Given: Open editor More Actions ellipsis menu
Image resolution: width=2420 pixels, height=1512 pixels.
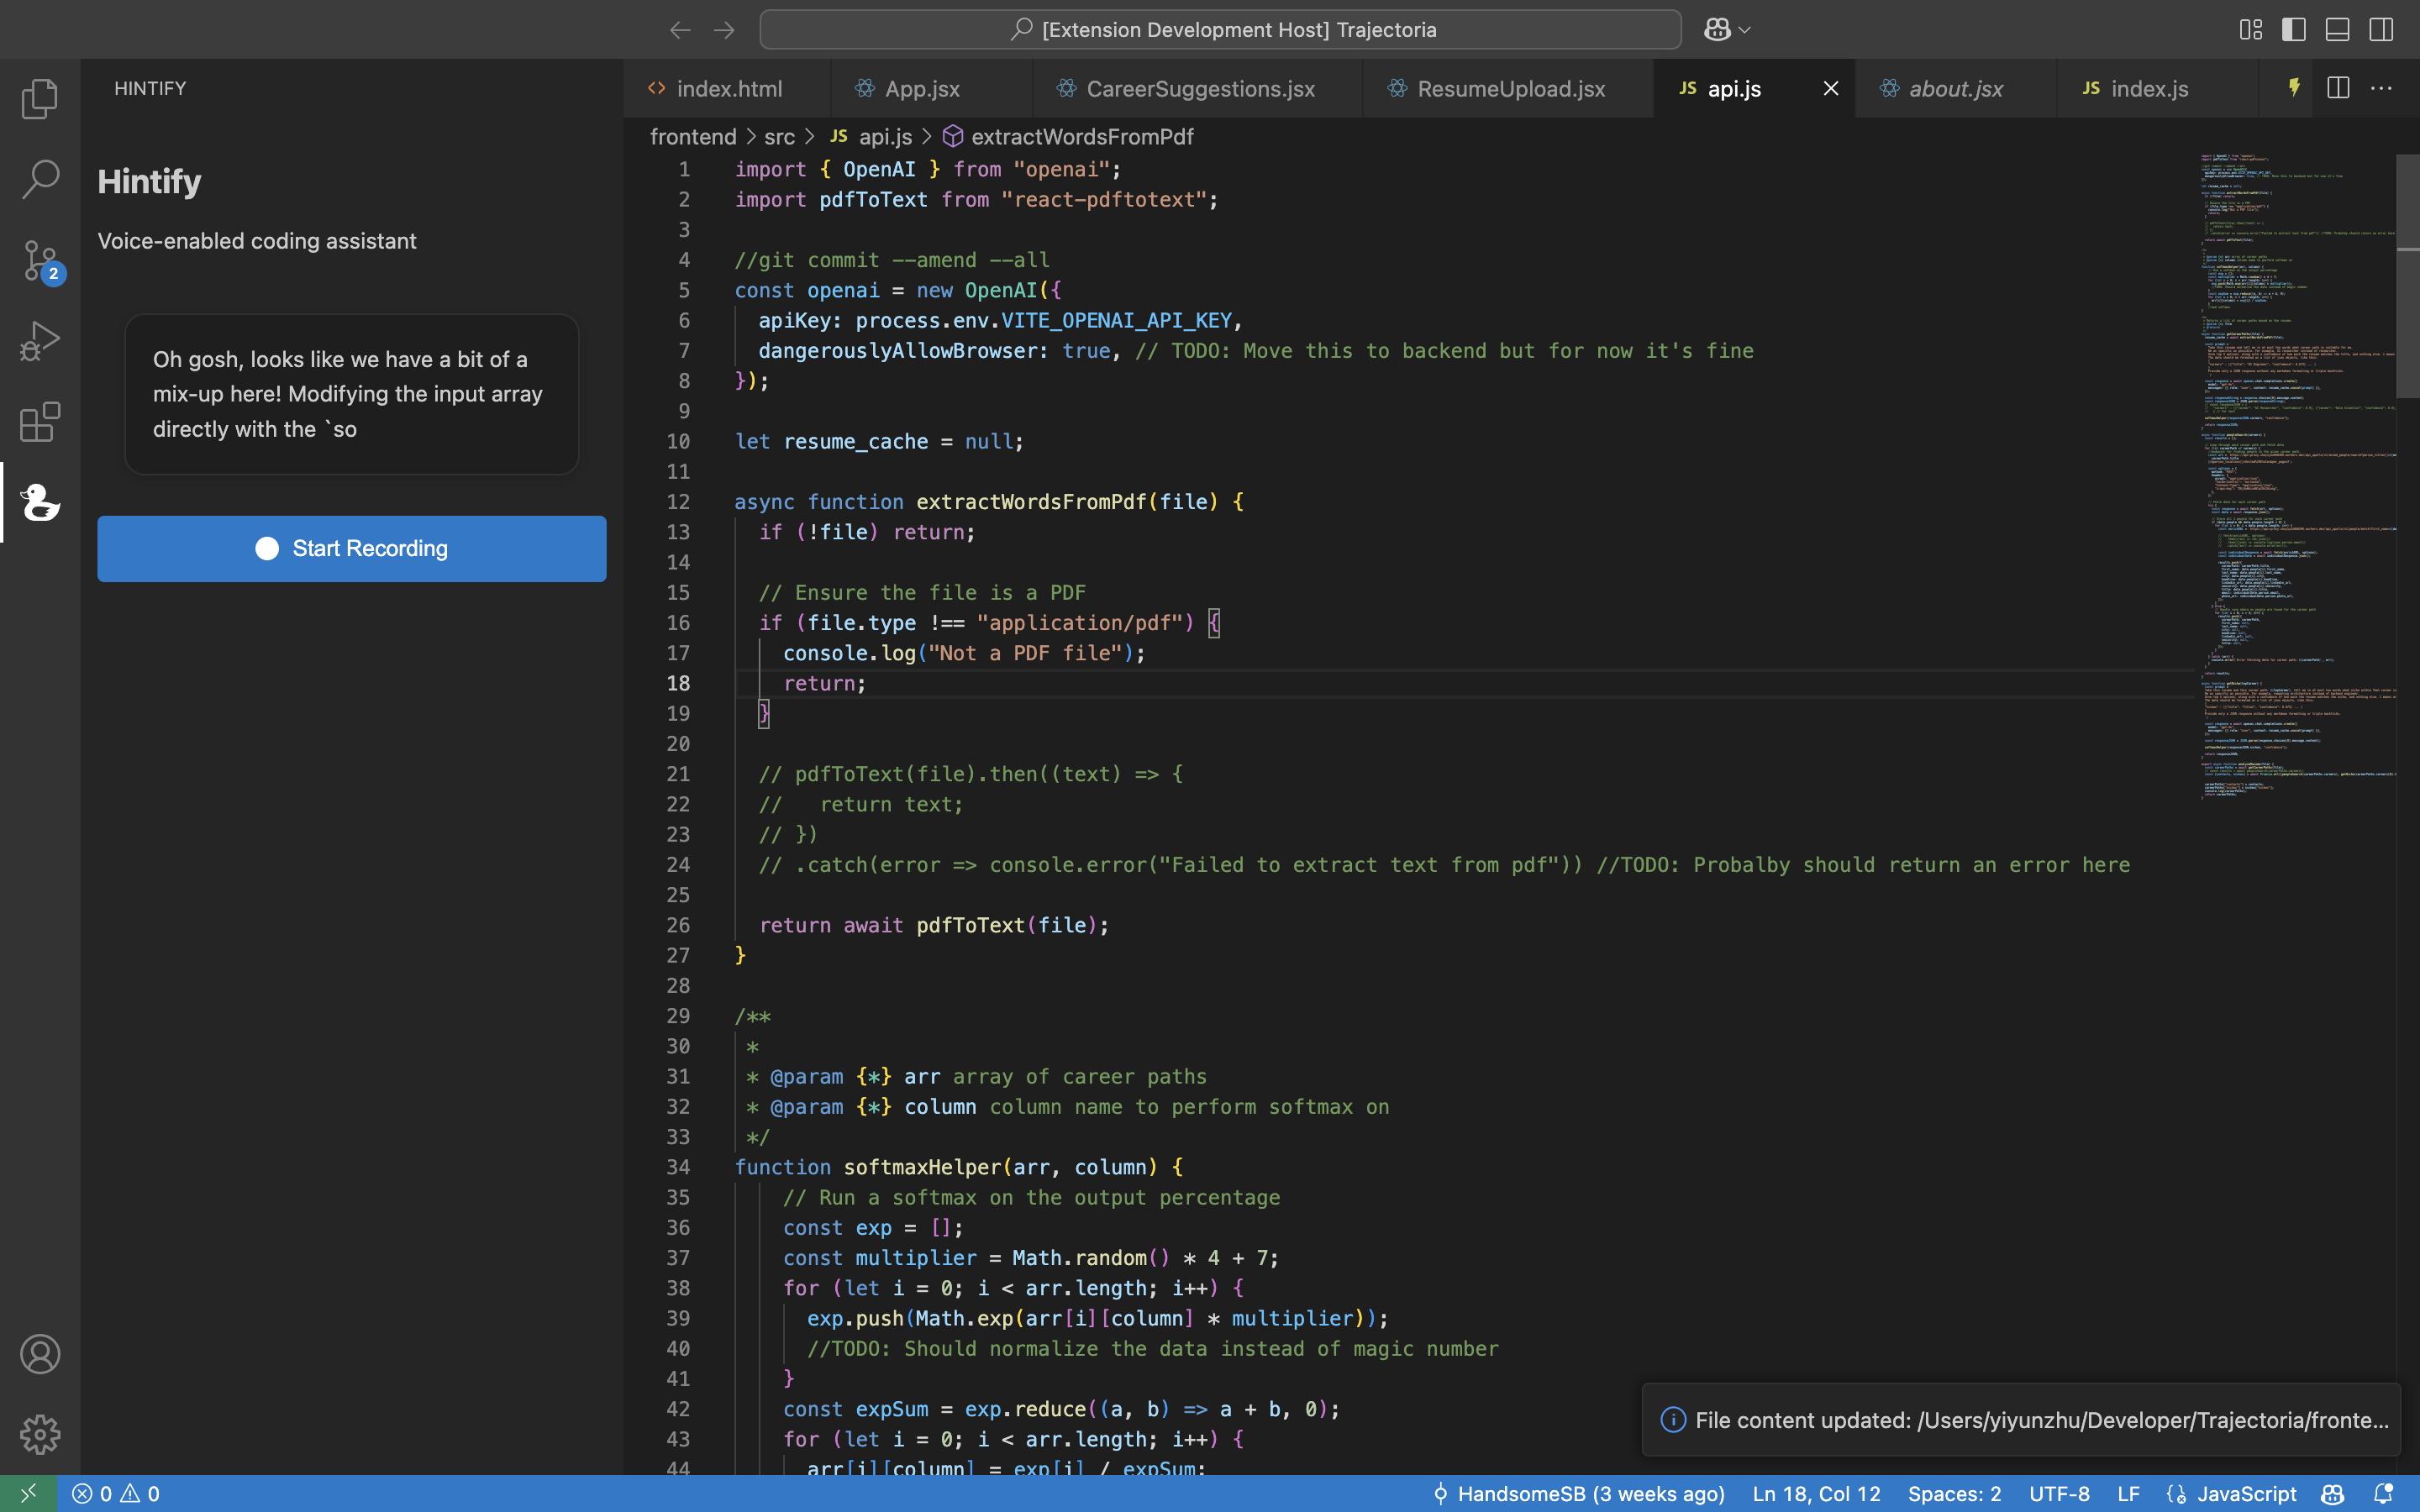Looking at the screenshot, I should click(x=2381, y=88).
